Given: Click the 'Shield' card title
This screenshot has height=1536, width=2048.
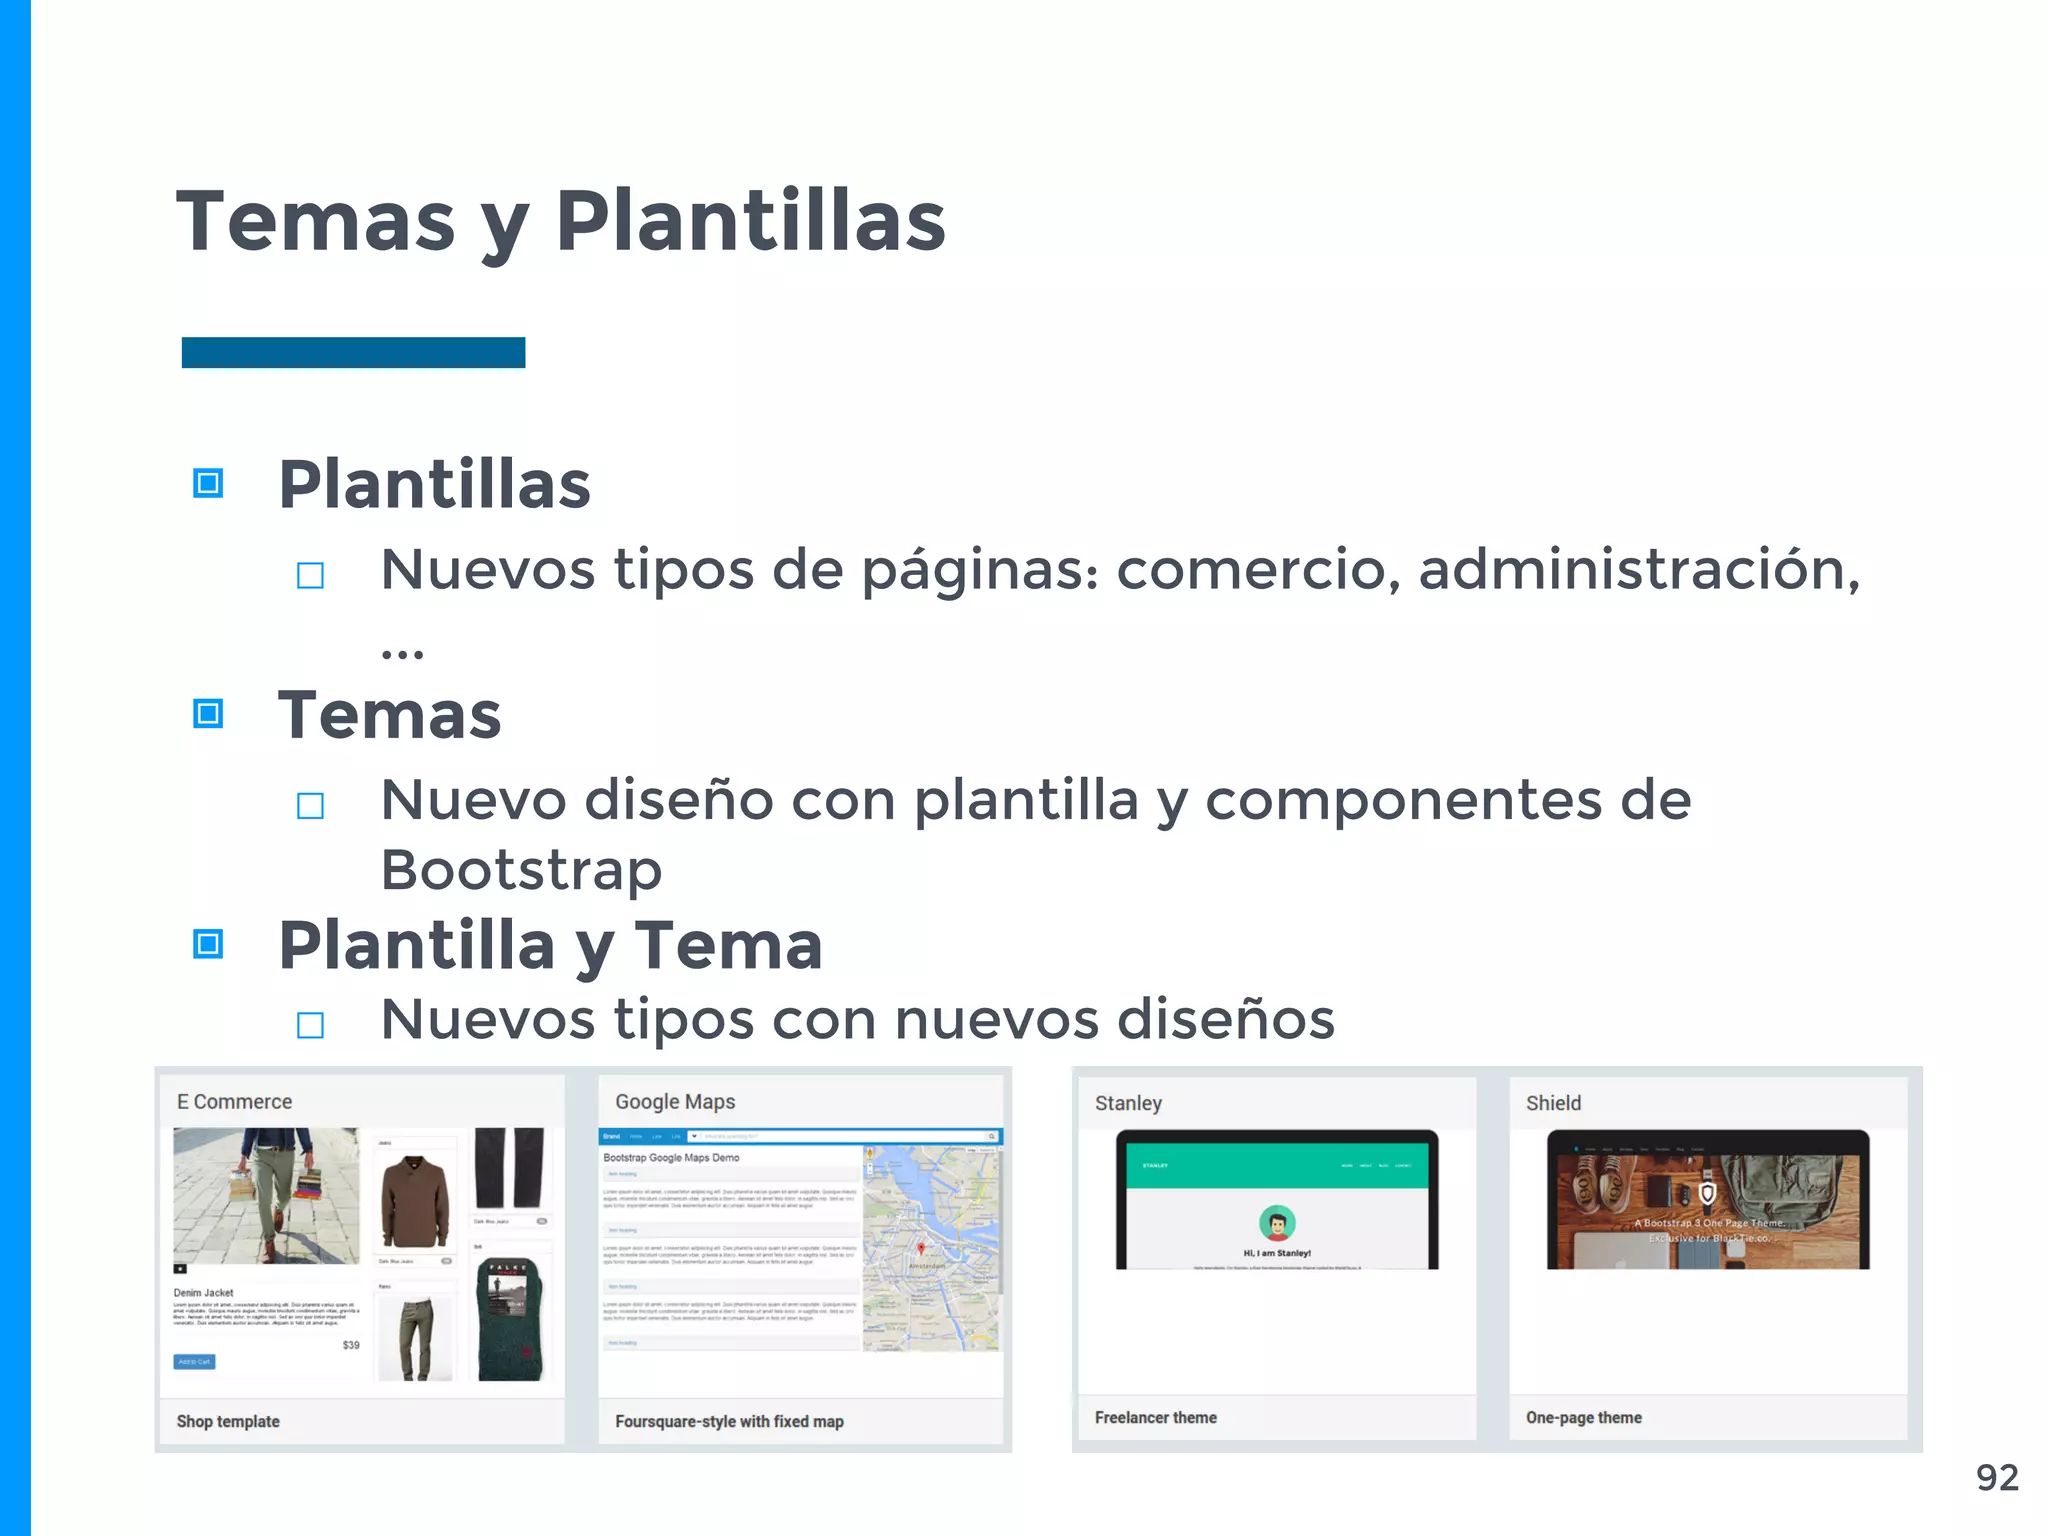Looking at the screenshot, I should 1553,1103.
